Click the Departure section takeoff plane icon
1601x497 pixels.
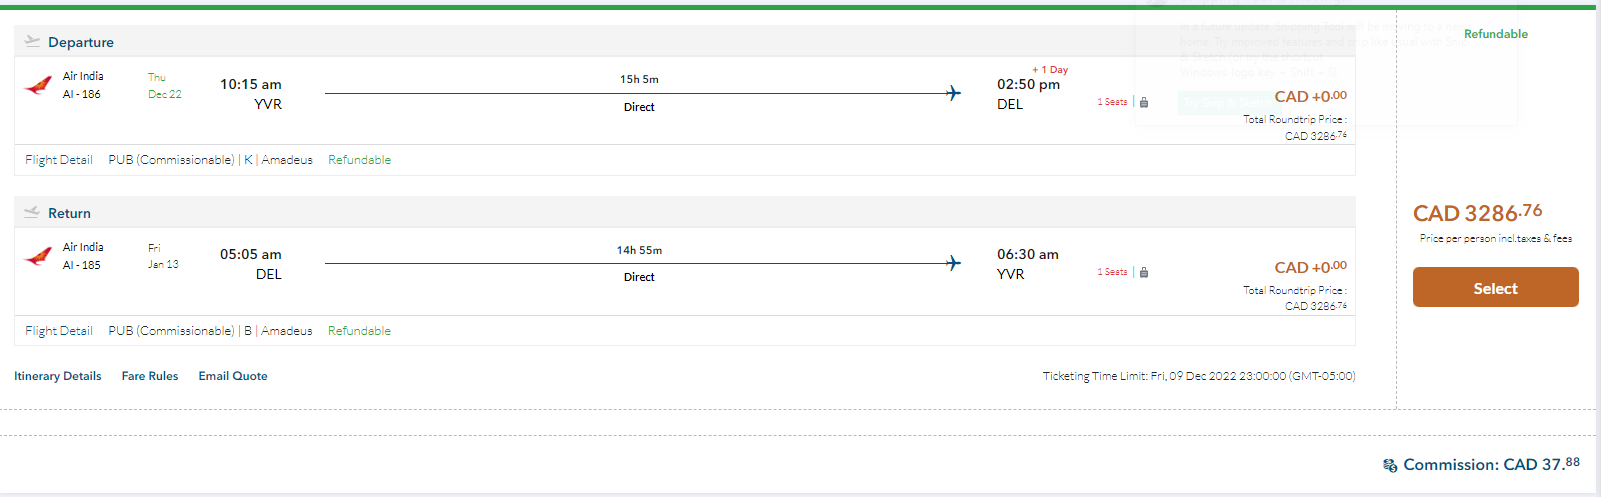32,41
